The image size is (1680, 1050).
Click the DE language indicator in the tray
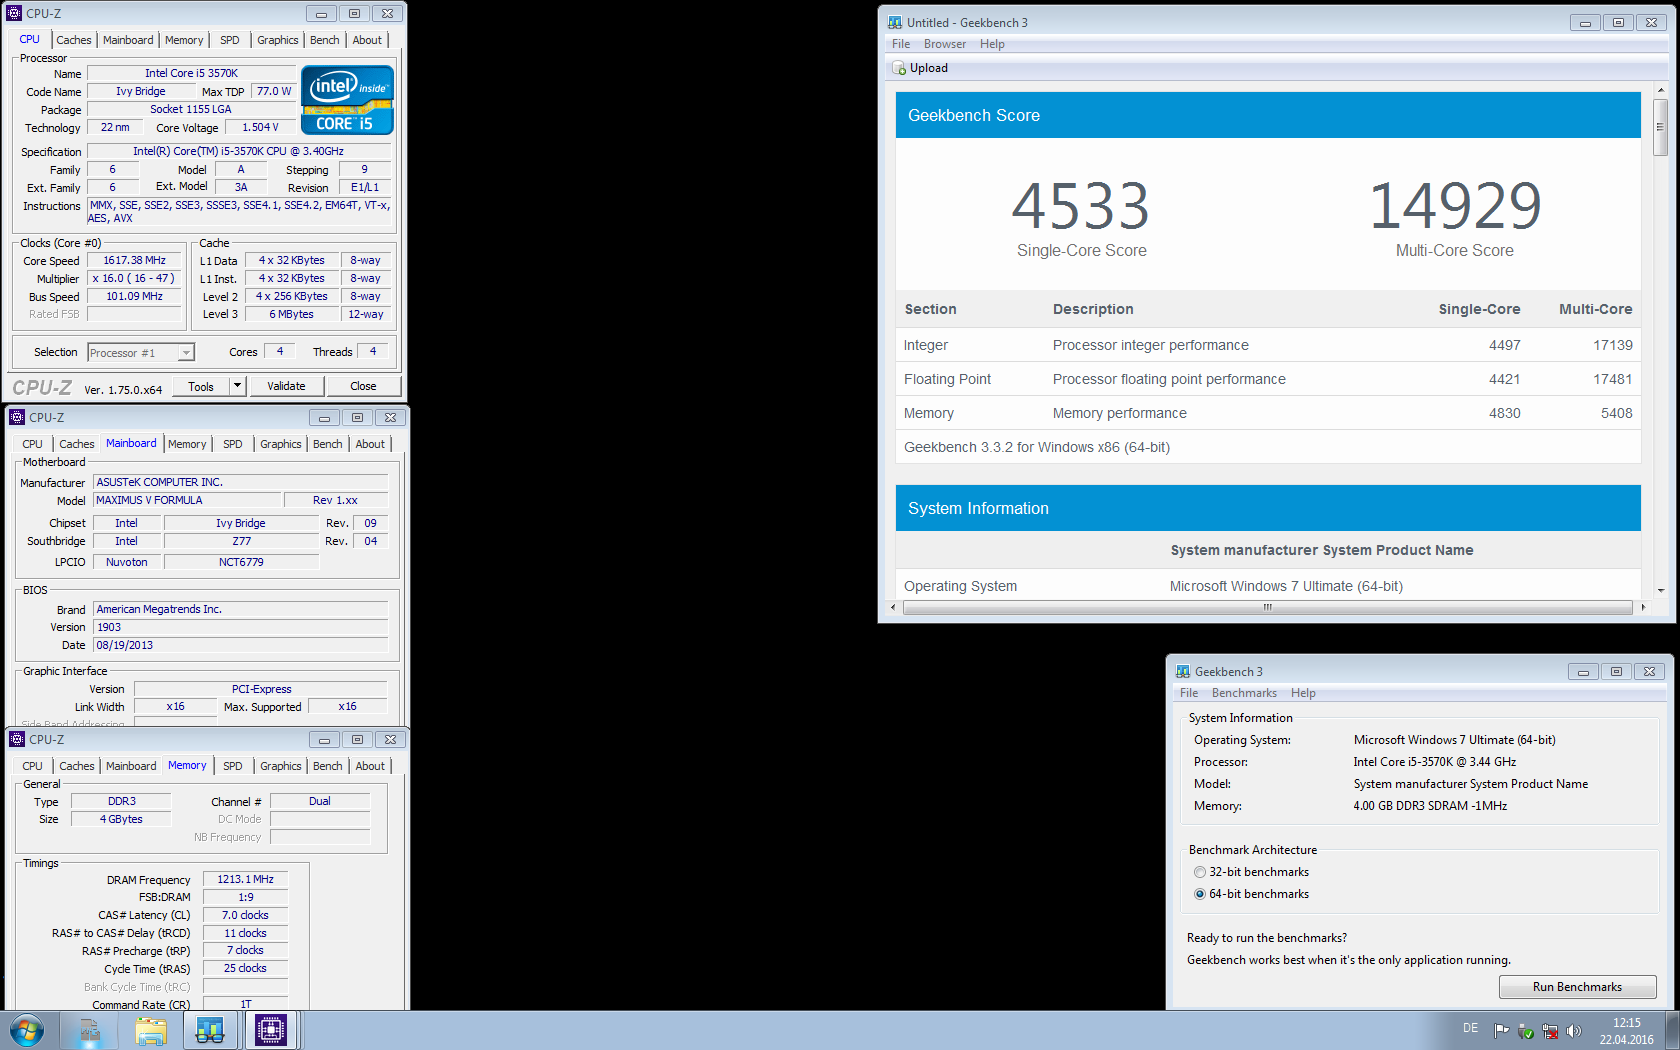1470,1028
